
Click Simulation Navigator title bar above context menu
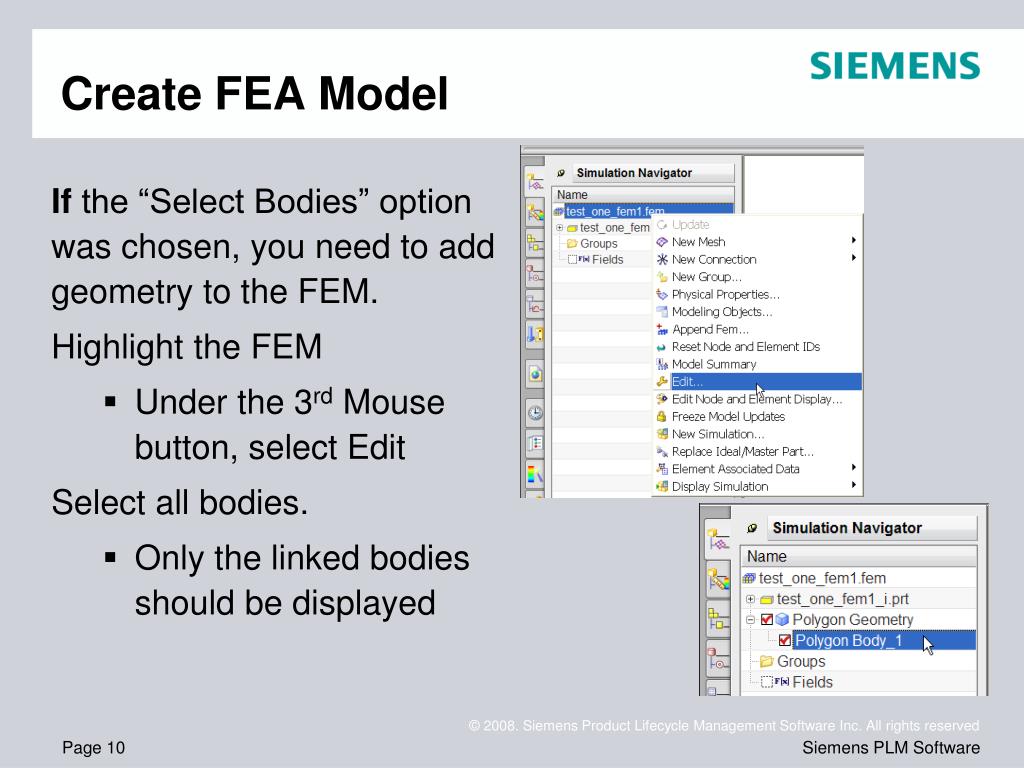point(652,173)
